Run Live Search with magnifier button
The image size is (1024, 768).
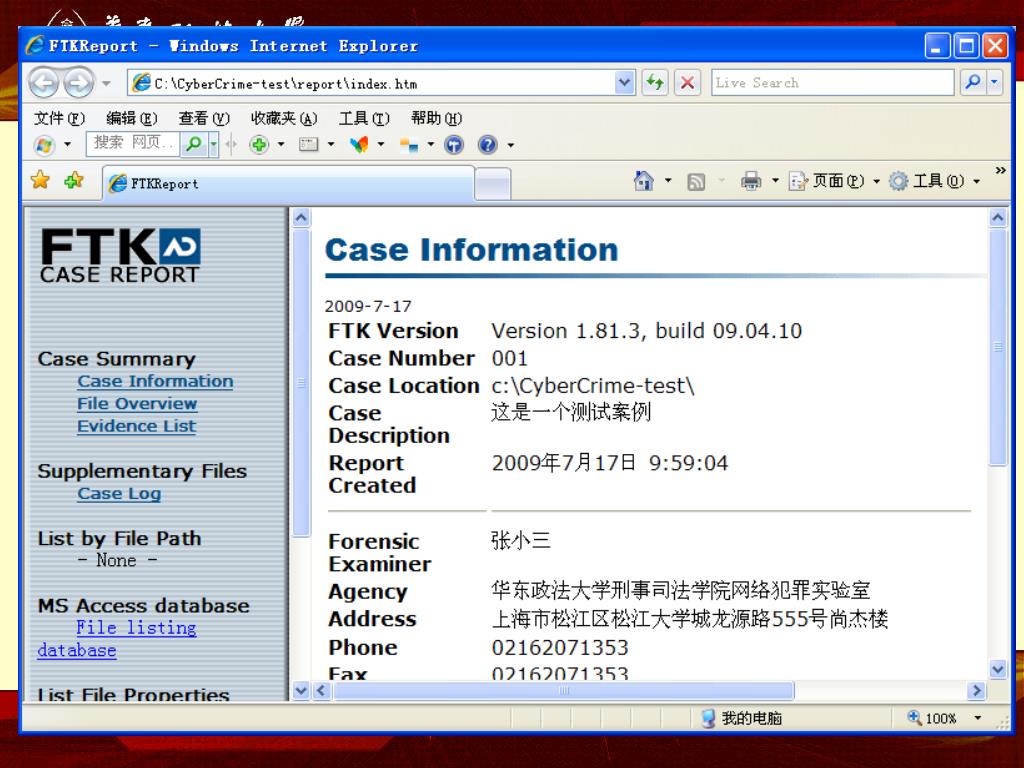(x=972, y=83)
